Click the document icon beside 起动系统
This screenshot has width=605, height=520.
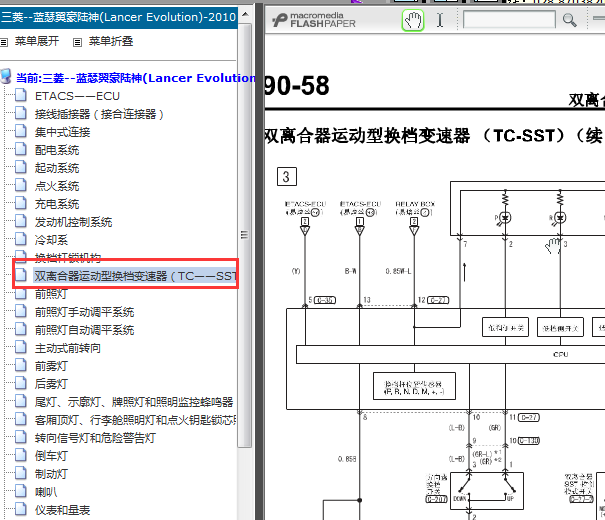coord(21,167)
